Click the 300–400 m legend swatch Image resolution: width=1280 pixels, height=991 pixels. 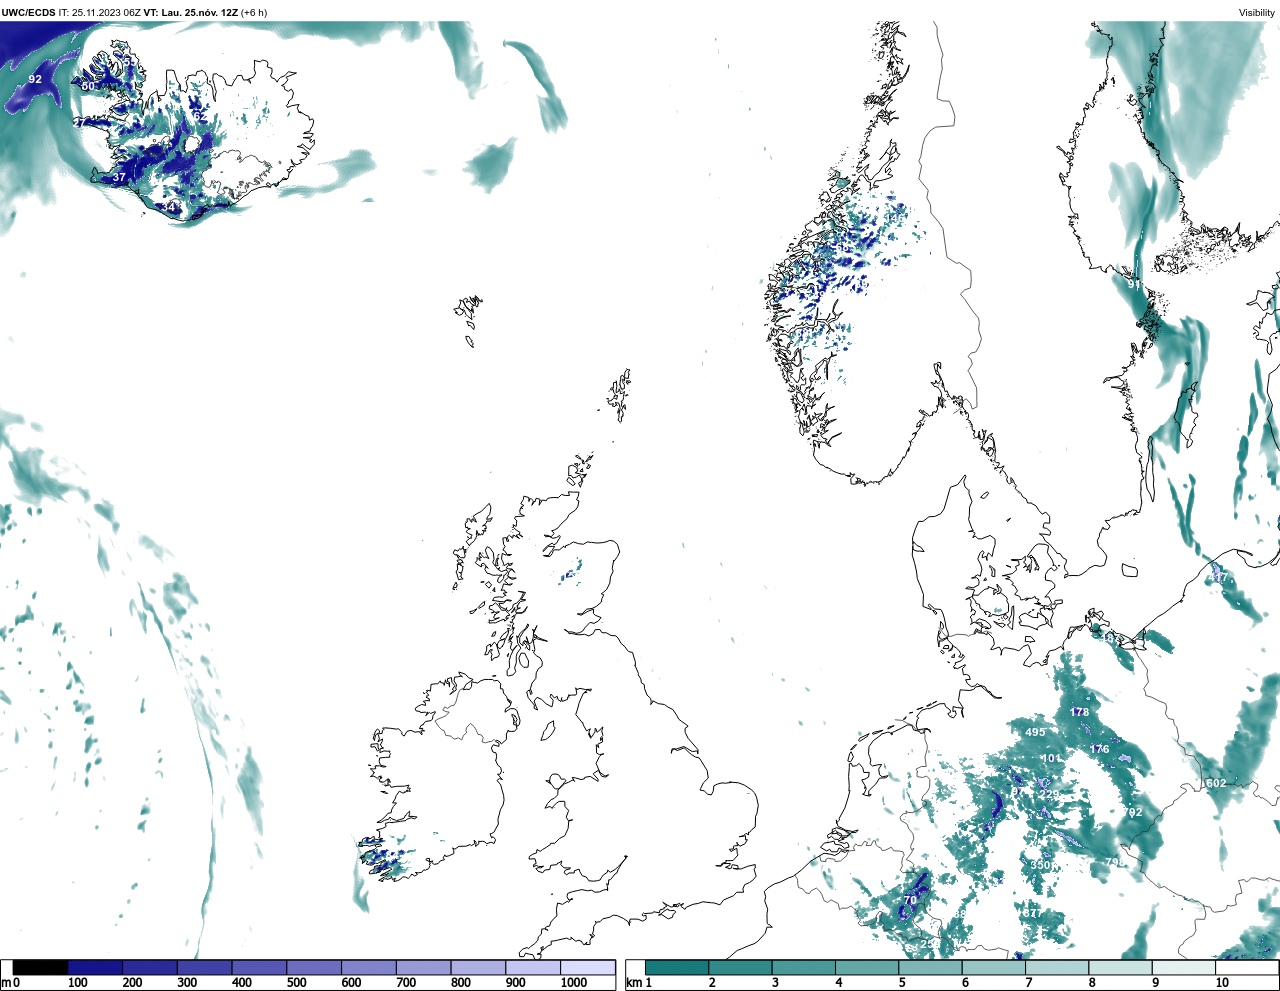pyautogui.click(x=204, y=968)
